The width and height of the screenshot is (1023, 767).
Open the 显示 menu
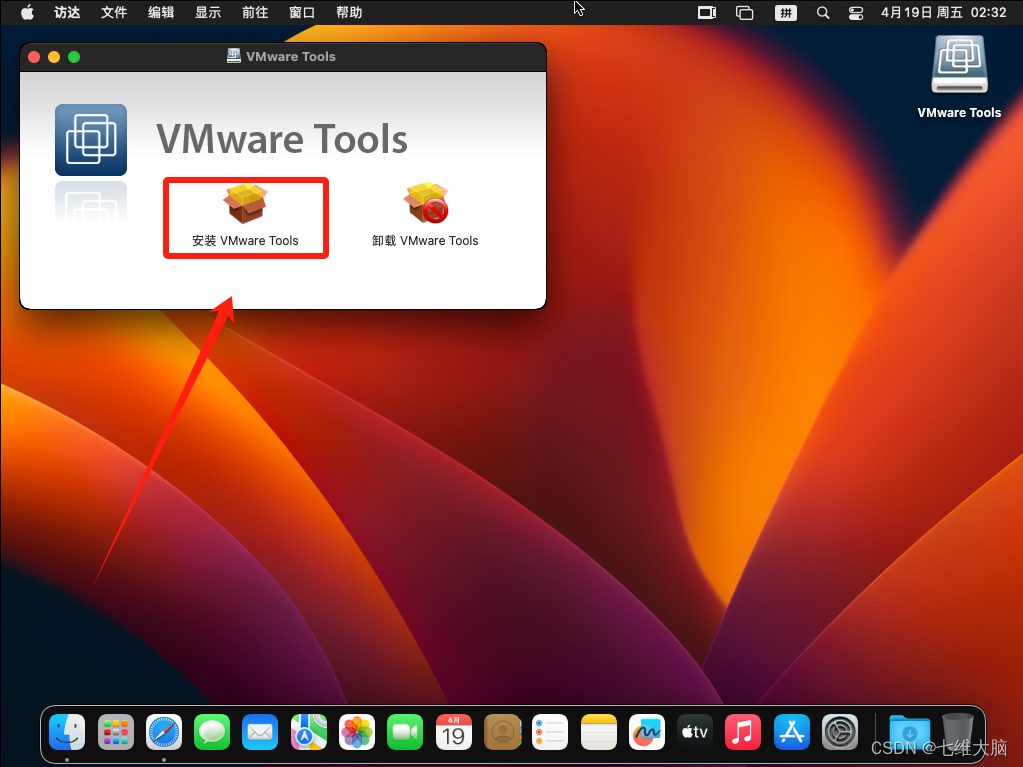pos(208,12)
